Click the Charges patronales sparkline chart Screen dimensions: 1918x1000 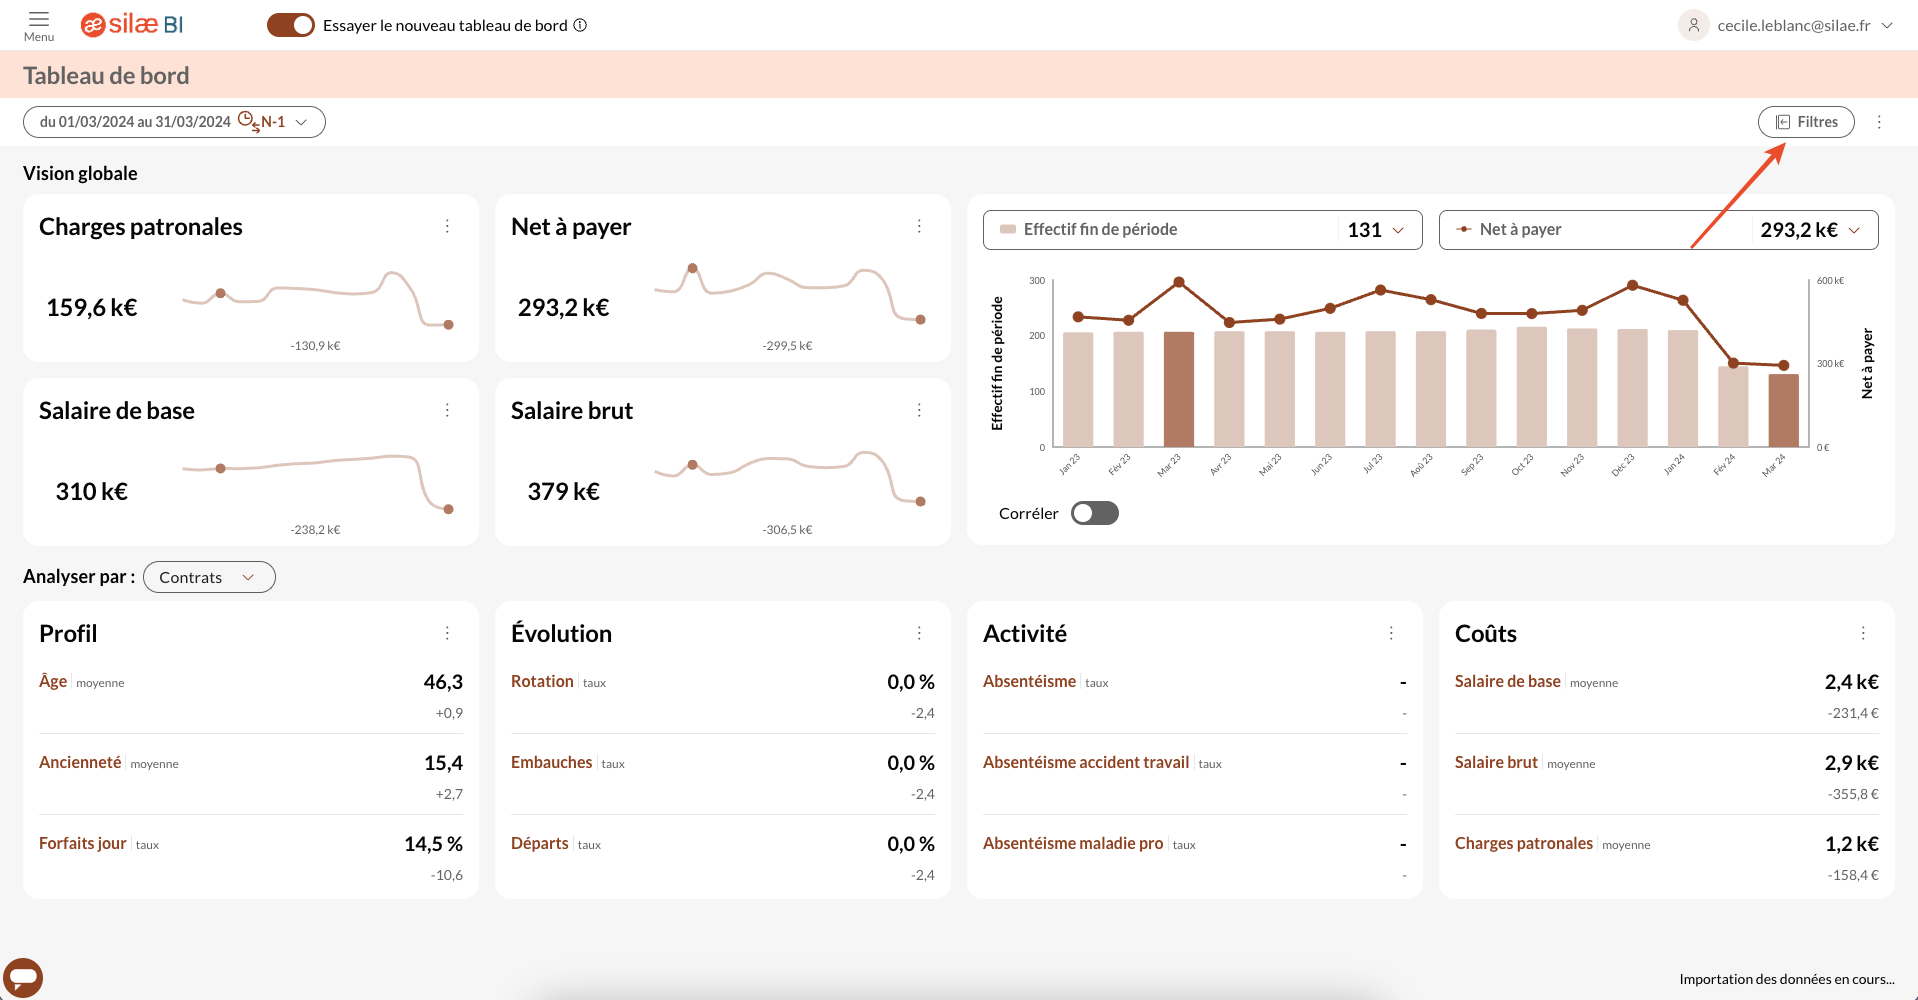tap(317, 299)
